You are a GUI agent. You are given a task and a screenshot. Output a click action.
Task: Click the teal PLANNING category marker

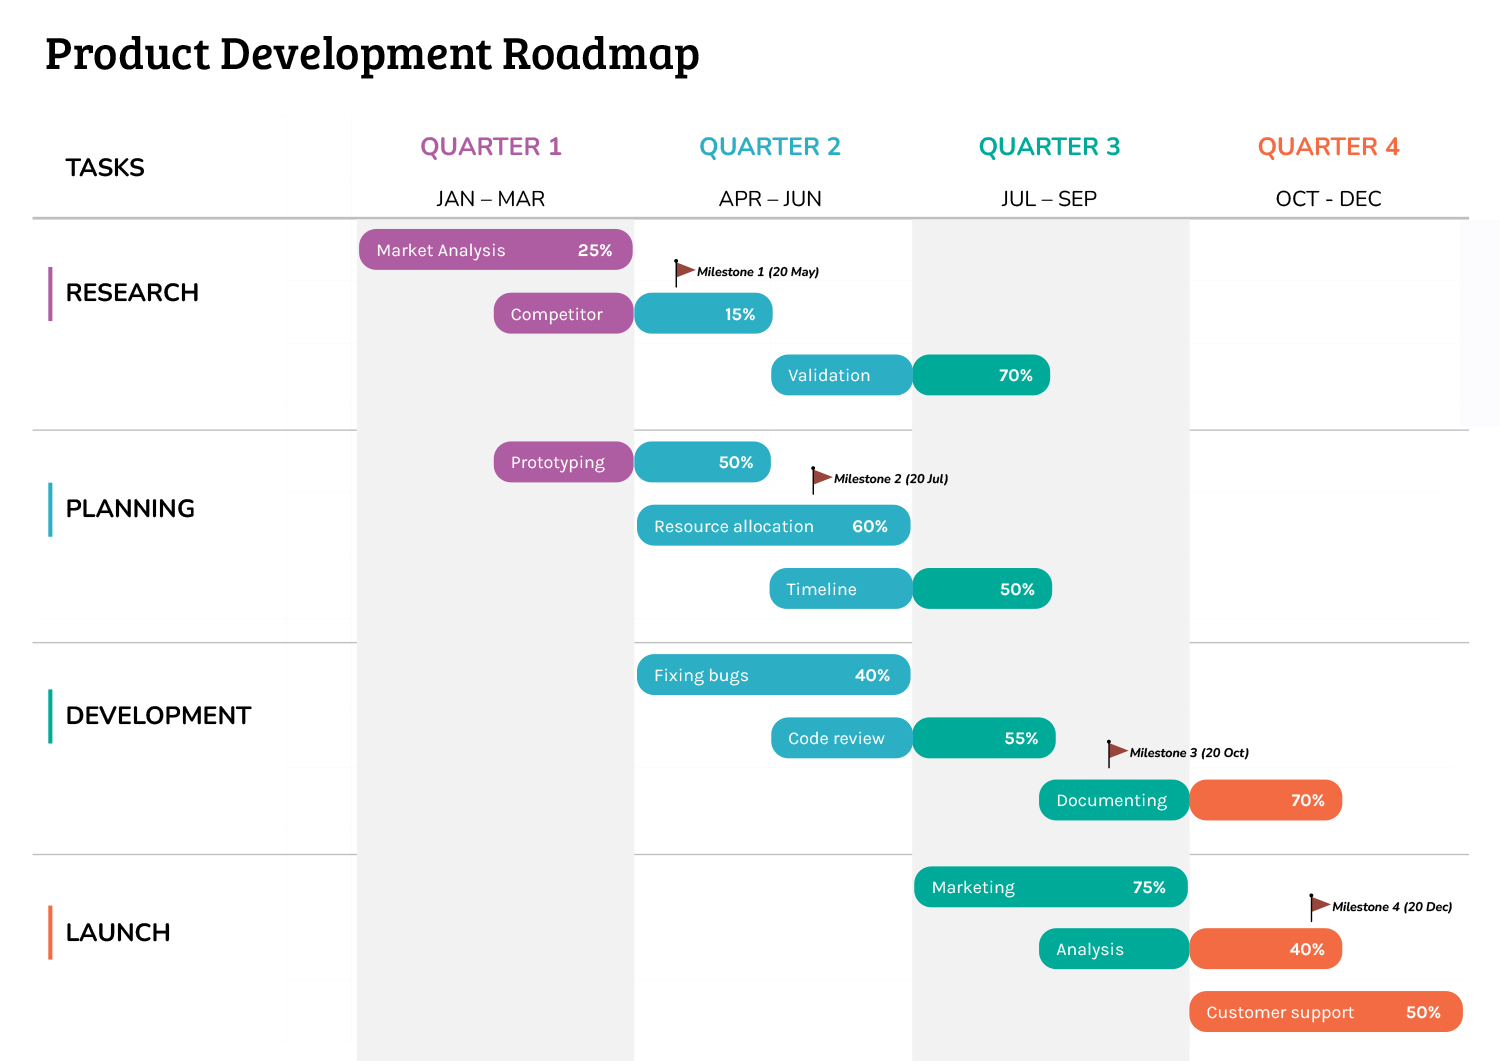(x=50, y=509)
